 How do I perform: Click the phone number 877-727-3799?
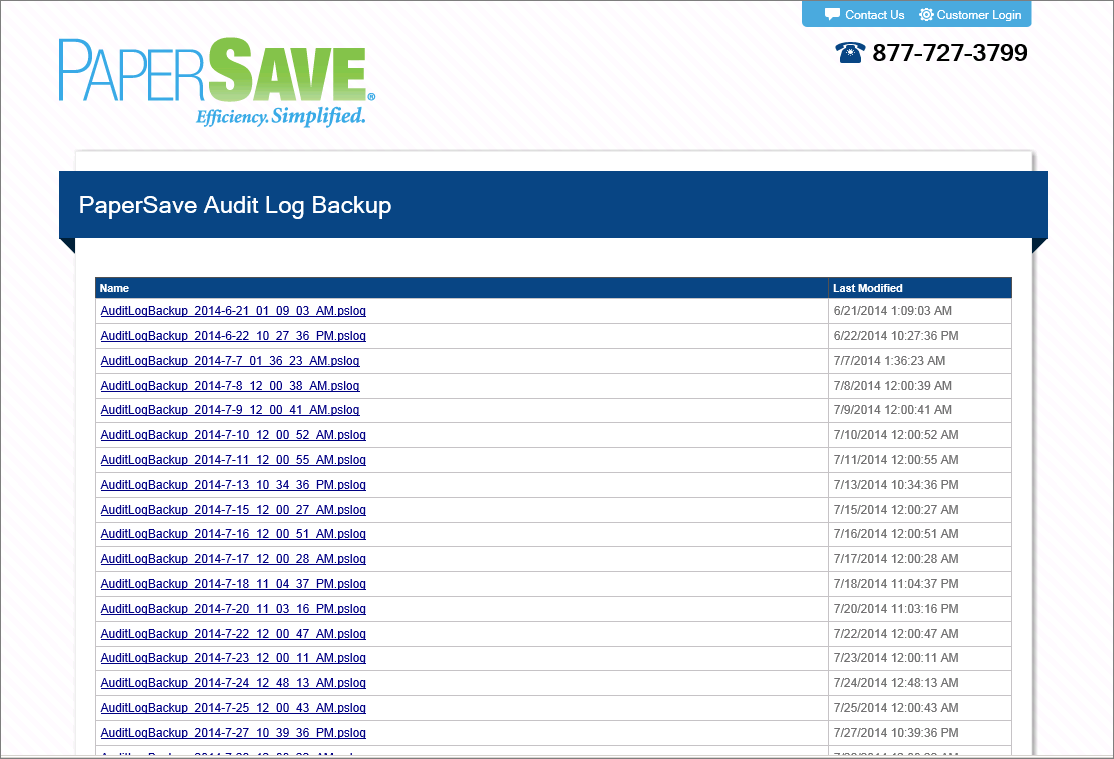(x=950, y=53)
